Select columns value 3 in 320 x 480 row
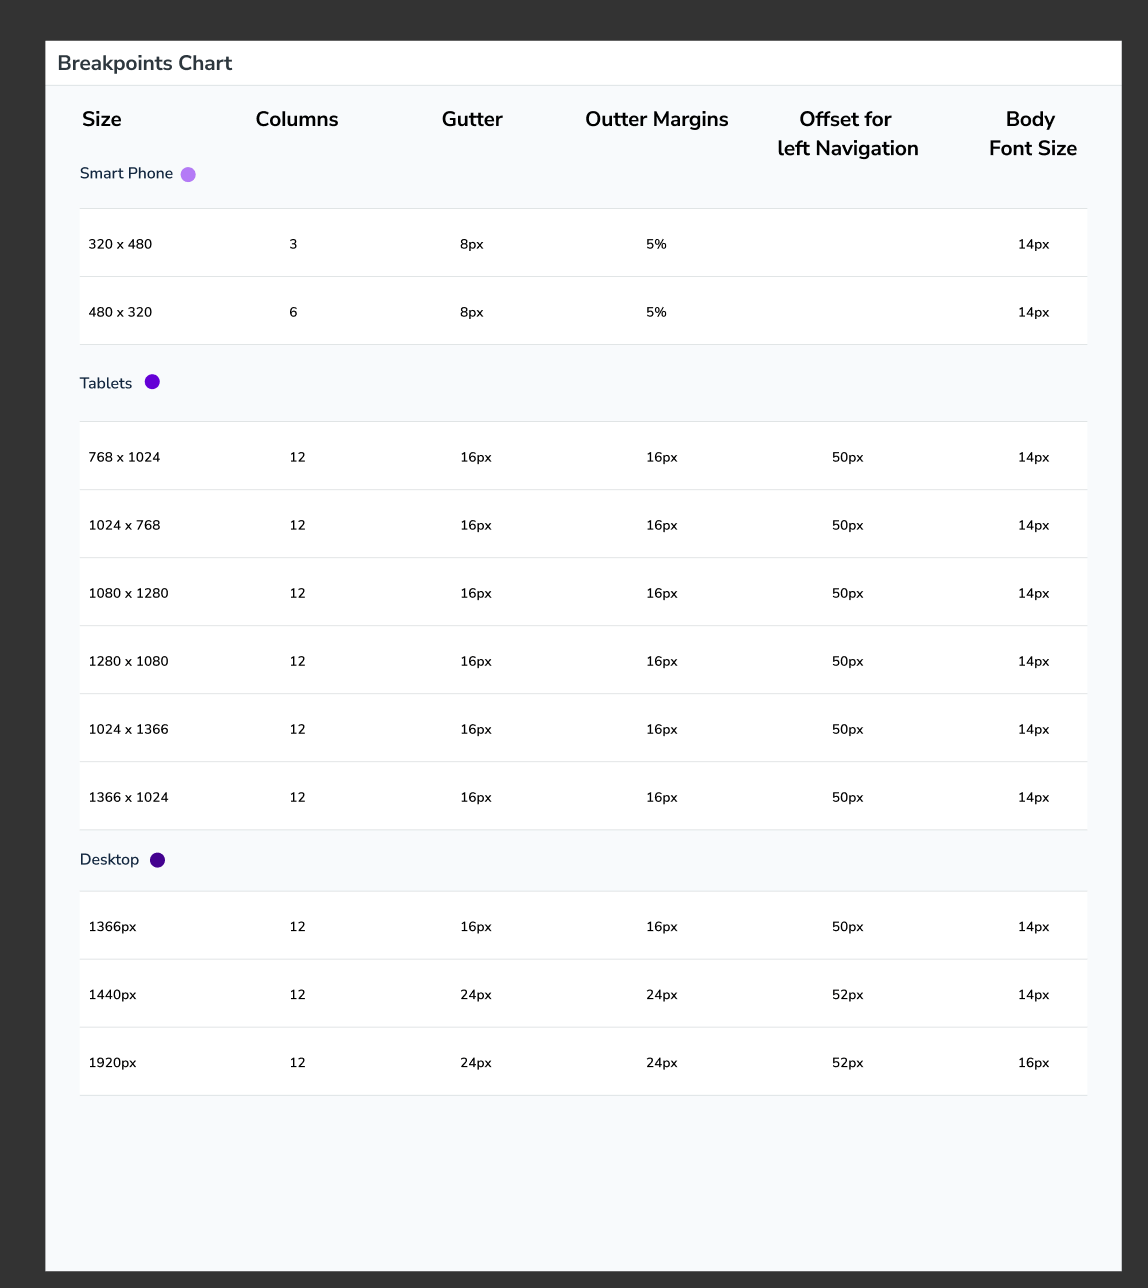The width and height of the screenshot is (1148, 1288). (293, 244)
